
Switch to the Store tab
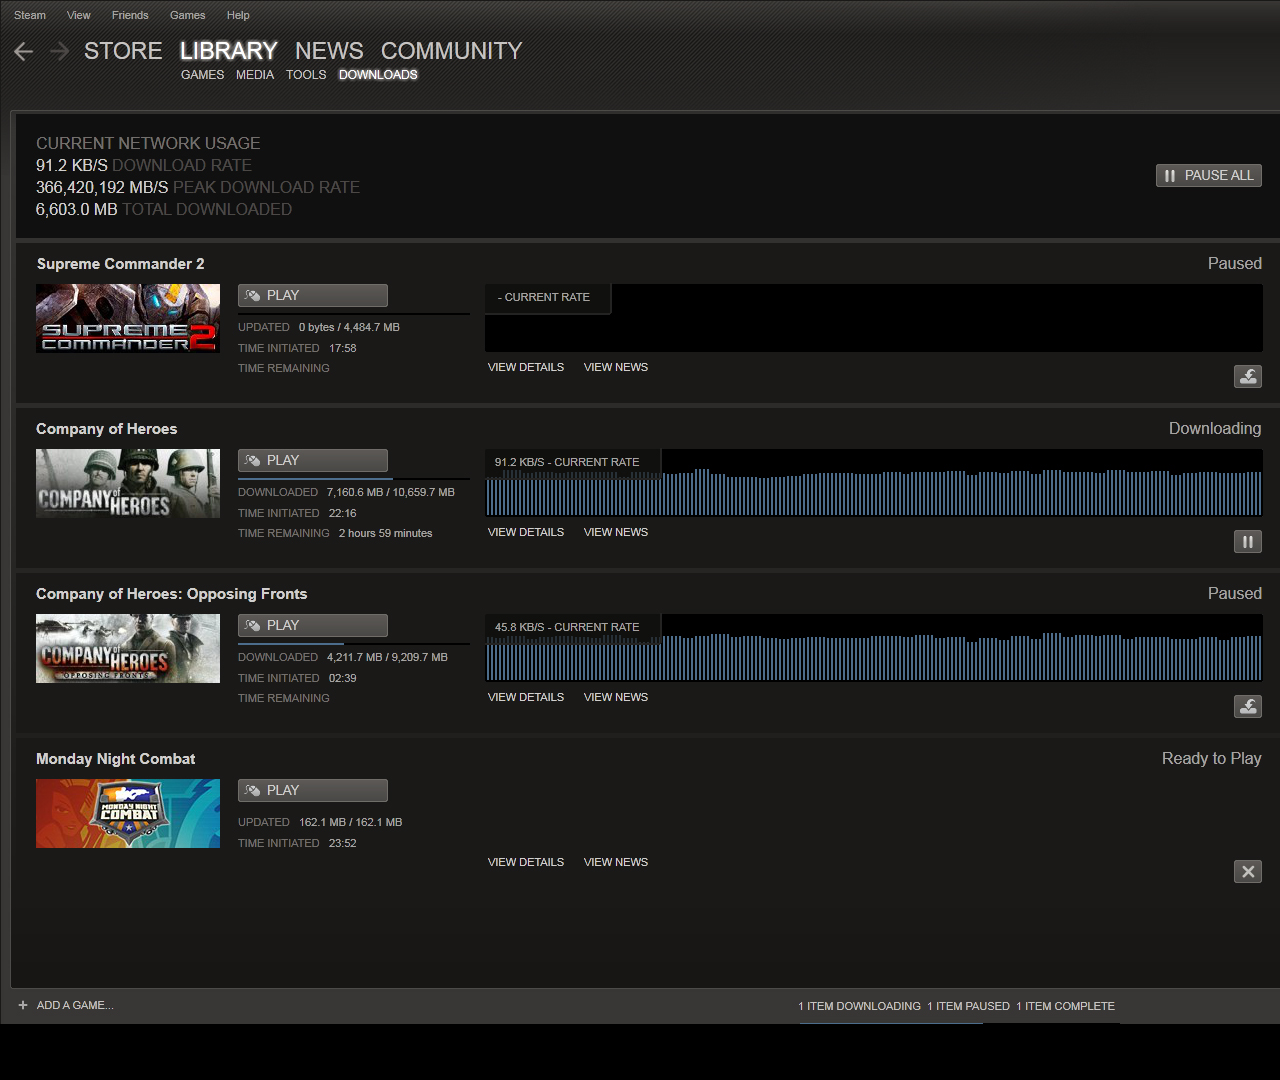(x=123, y=51)
